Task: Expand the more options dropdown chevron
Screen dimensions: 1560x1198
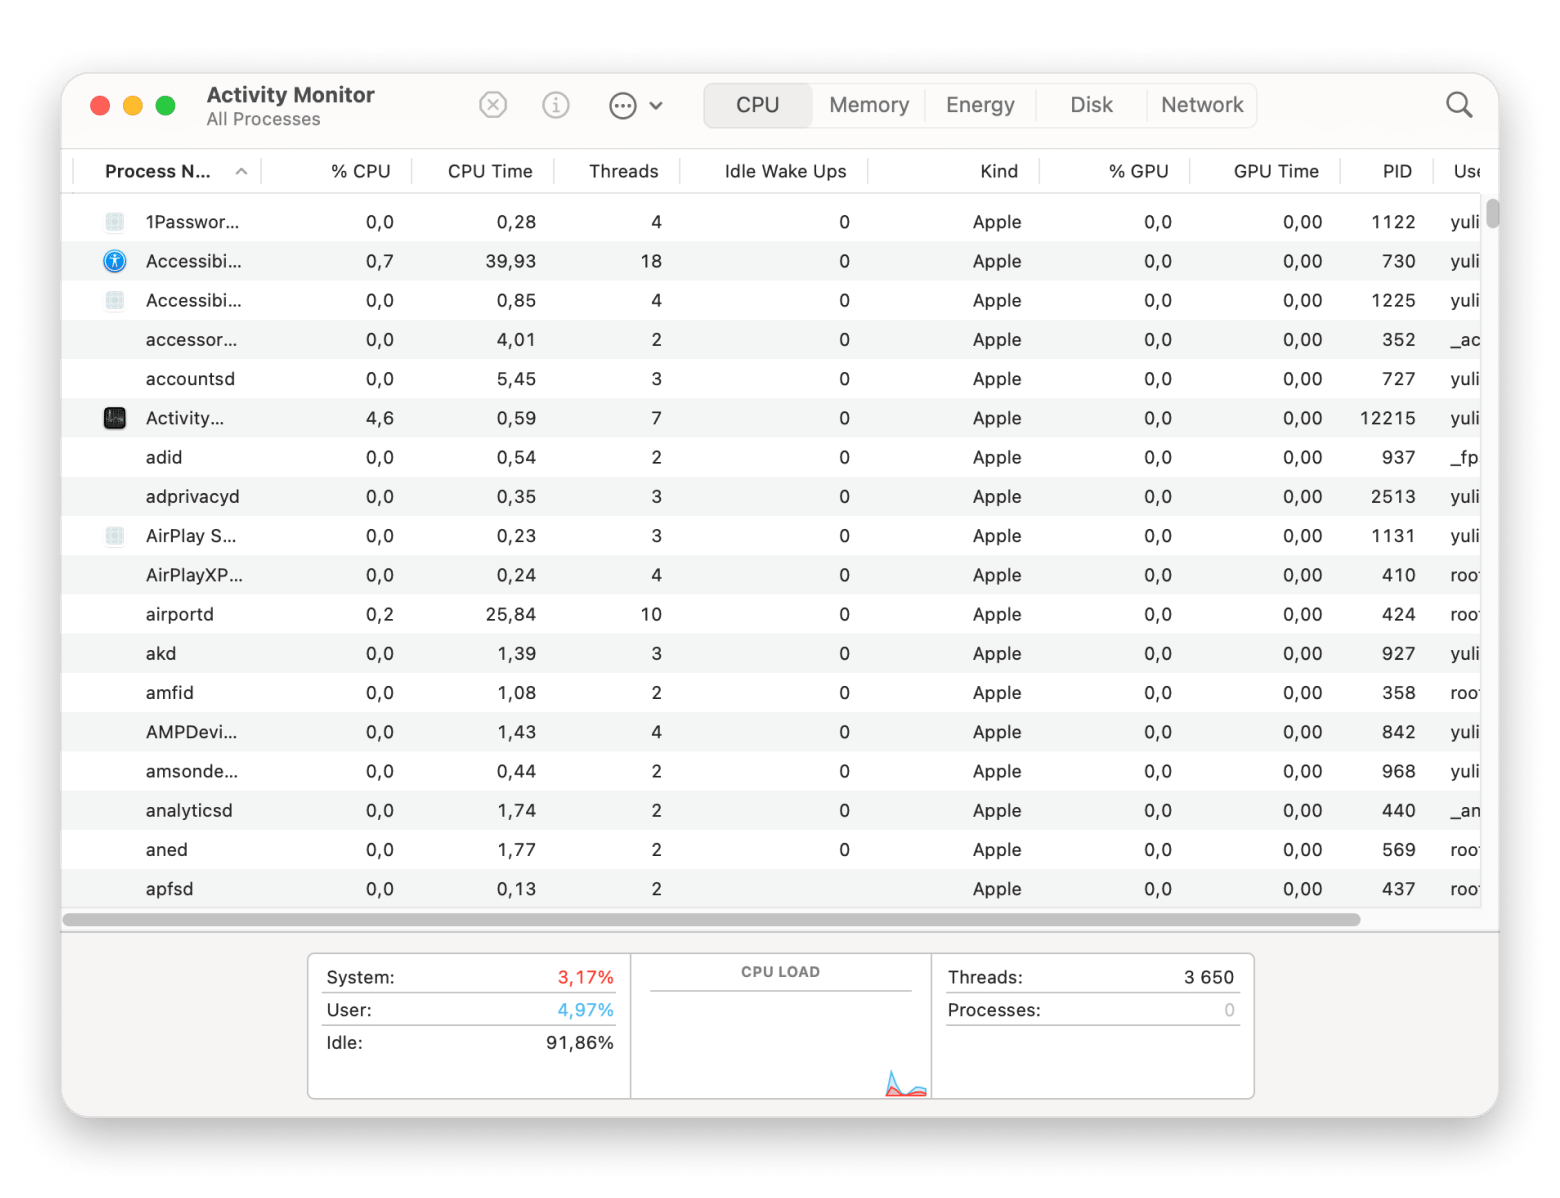Action: (x=656, y=105)
